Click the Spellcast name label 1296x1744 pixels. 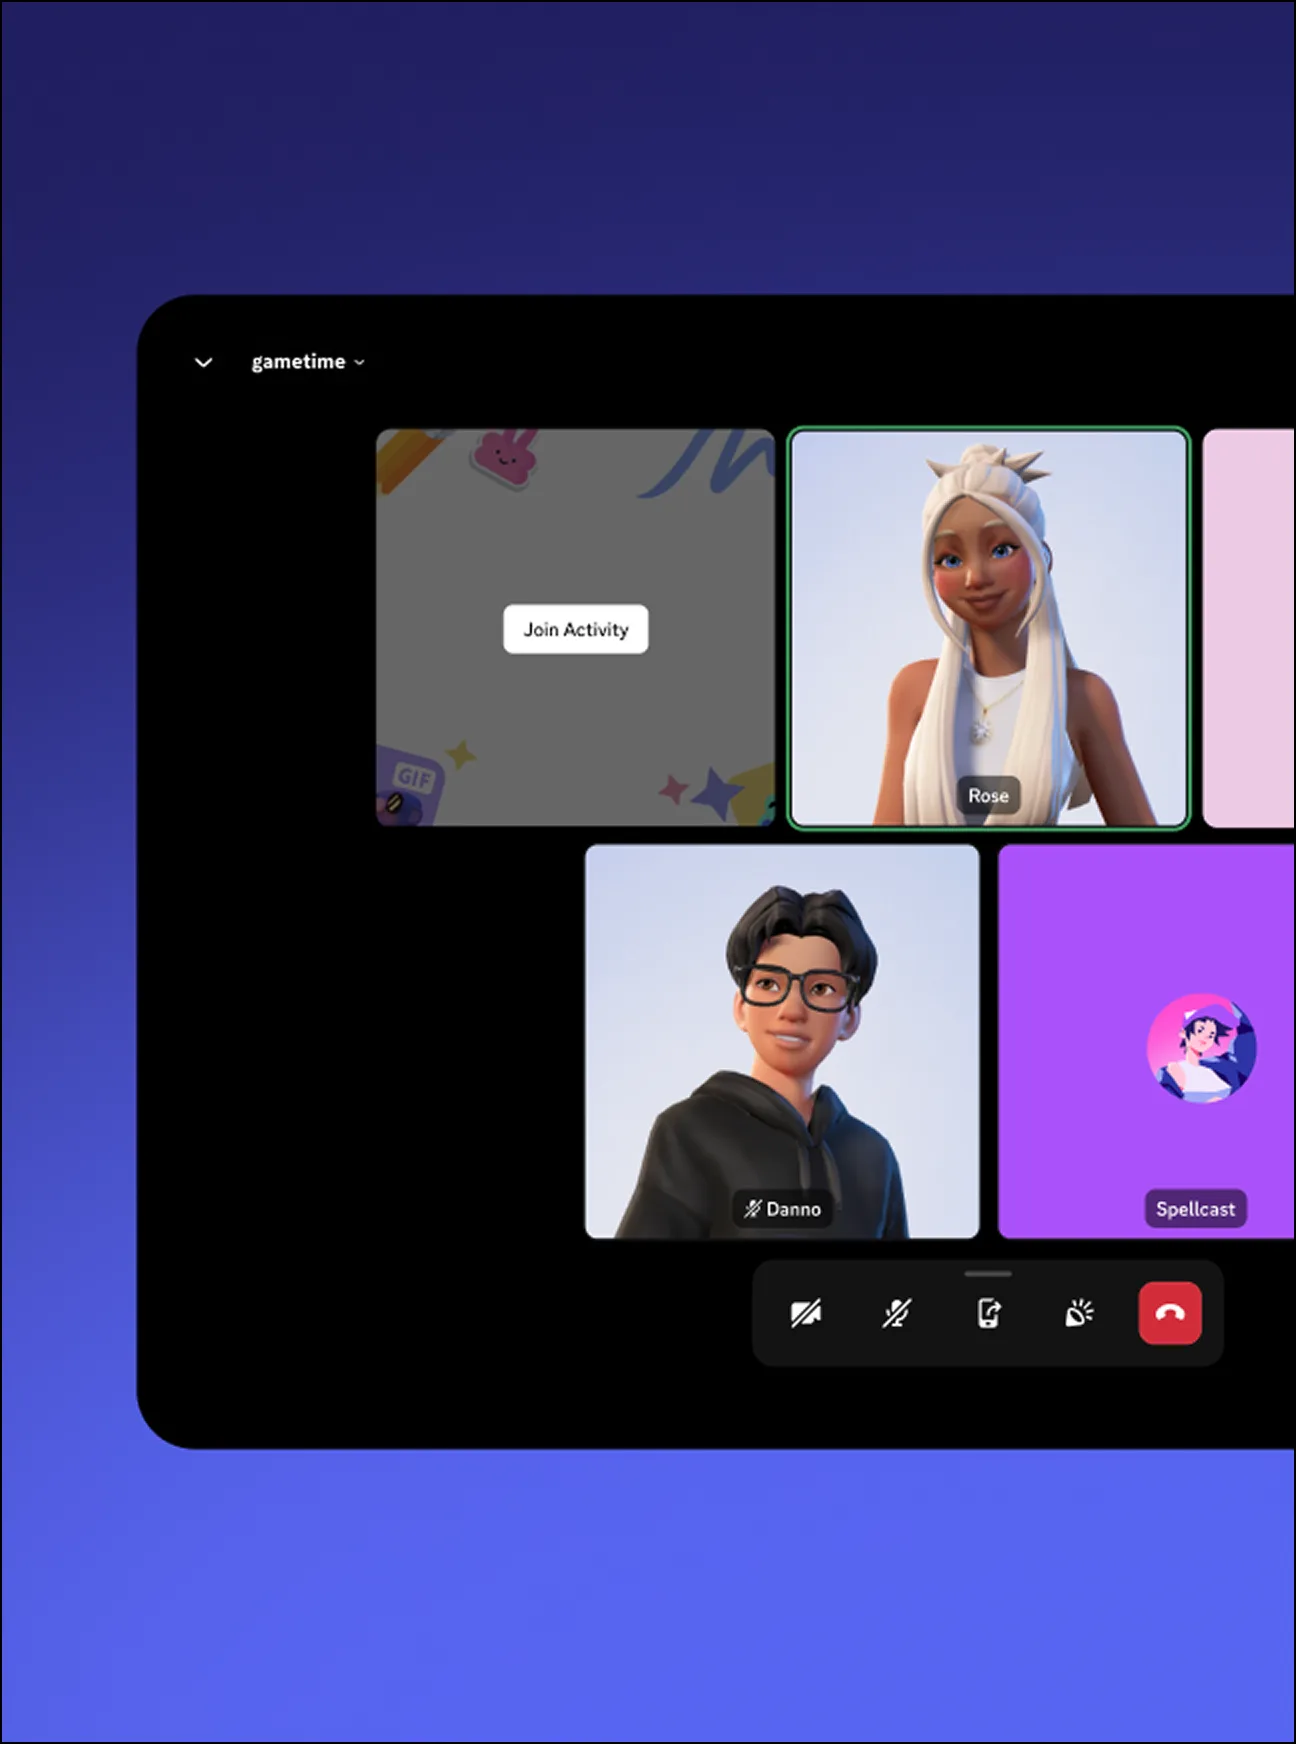coord(1196,1209)
